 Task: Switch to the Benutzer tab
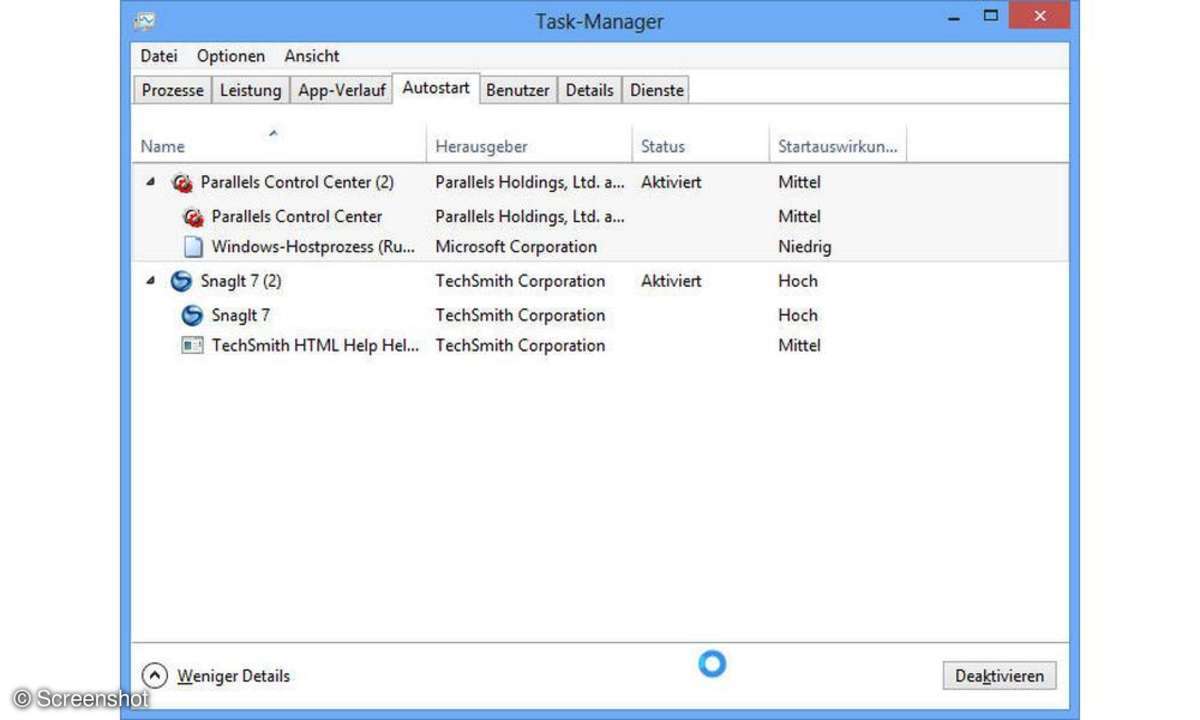tap(517, 90)
